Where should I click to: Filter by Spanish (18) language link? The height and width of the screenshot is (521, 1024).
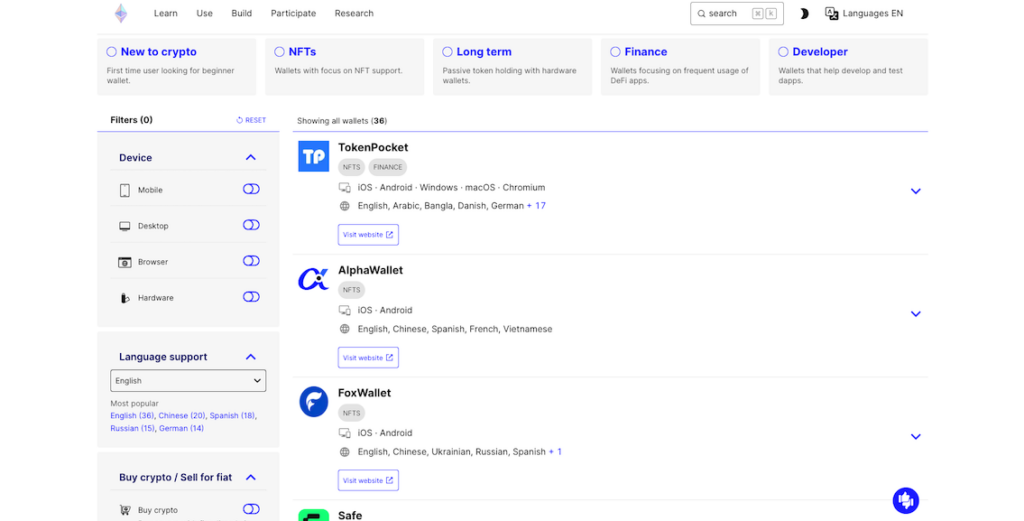(x=232, y=416)
